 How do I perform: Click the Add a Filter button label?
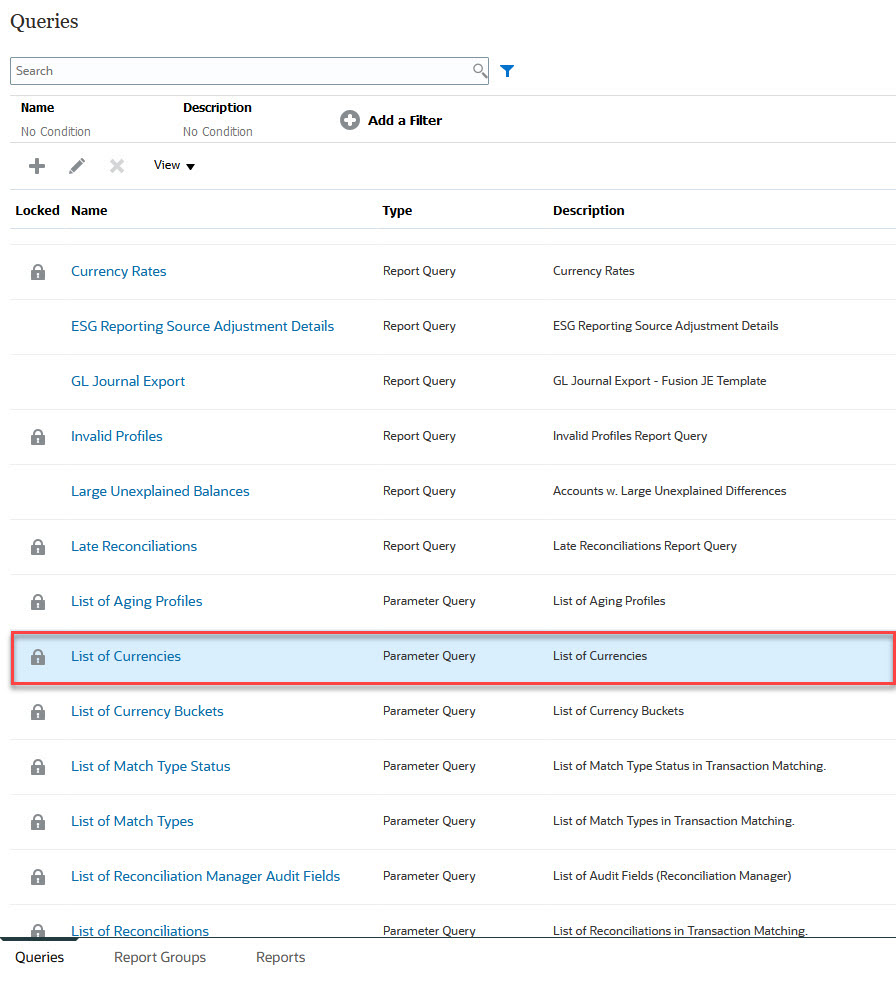(405, 120)
